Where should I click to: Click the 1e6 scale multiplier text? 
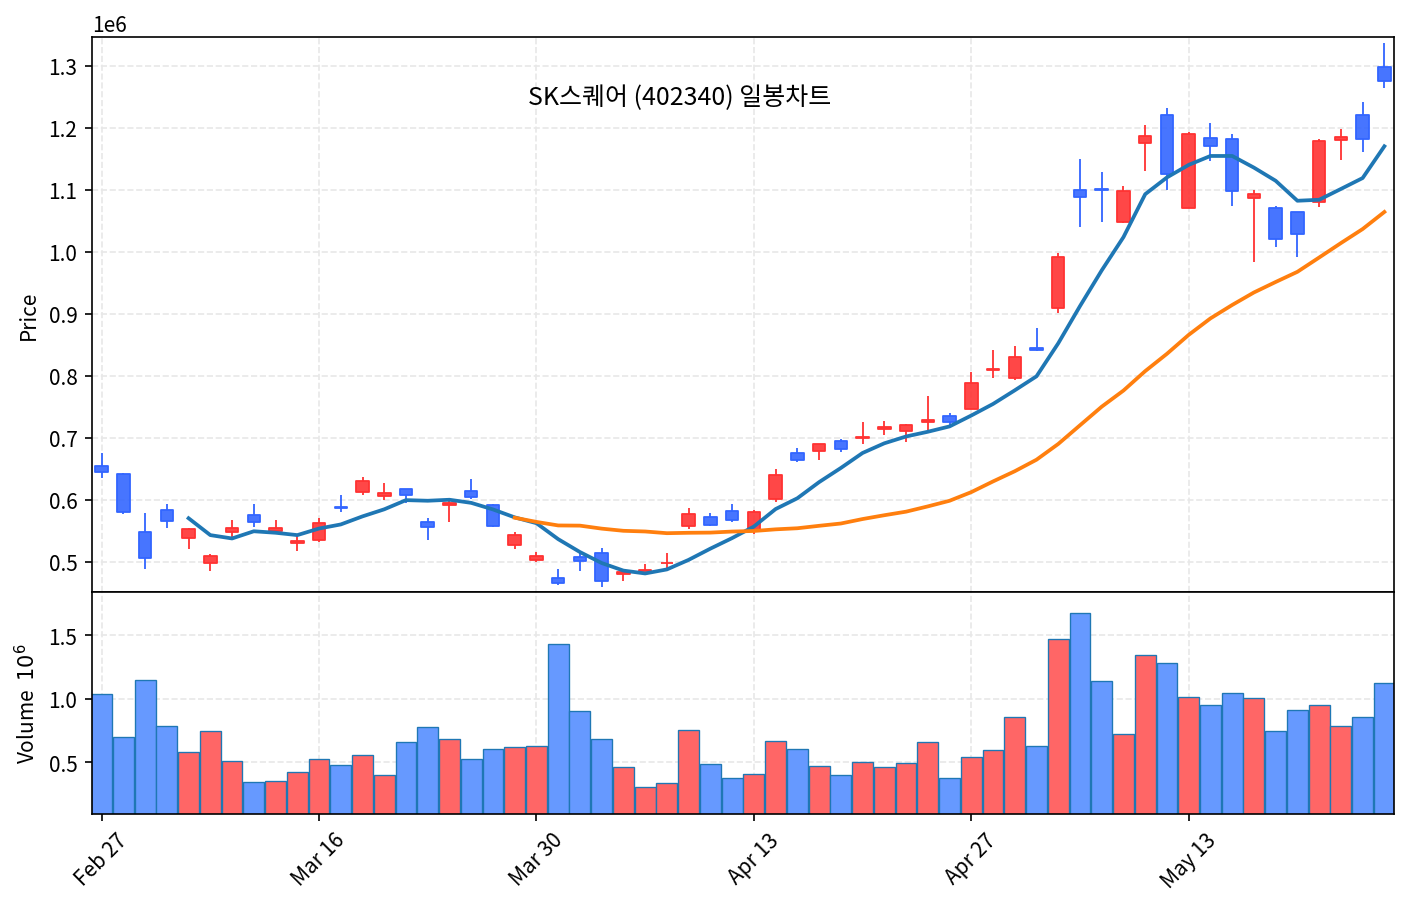click(110, 25)
